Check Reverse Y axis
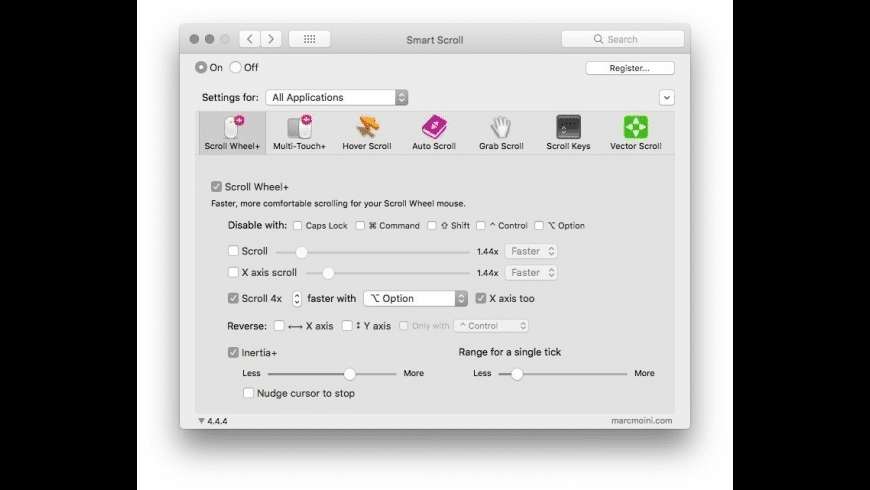Image resolution: width=870 pixels, height=490 pixels. (347, 326)
